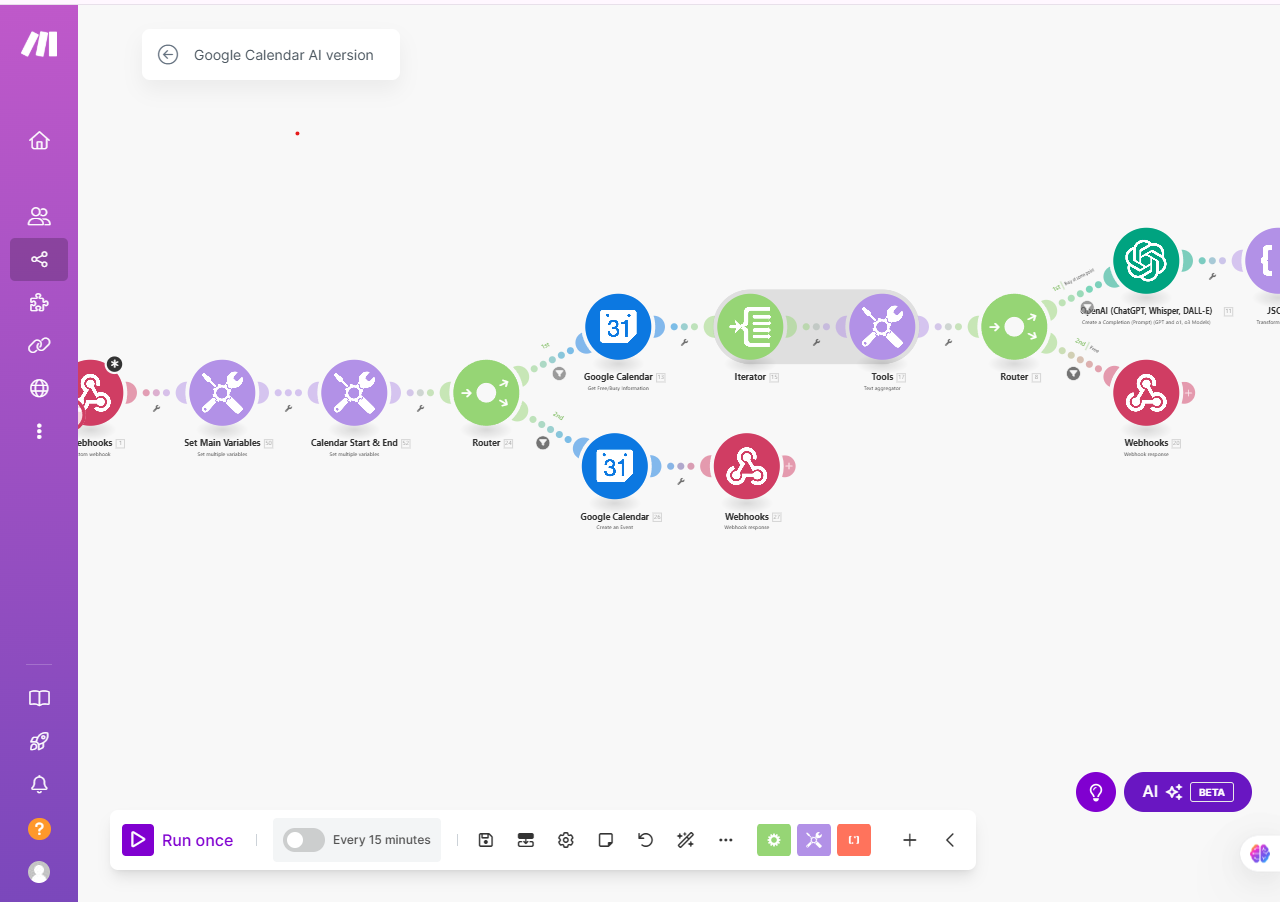Open the rocket What's new icon
The image size is (1280, 902).
click(39, 741)
